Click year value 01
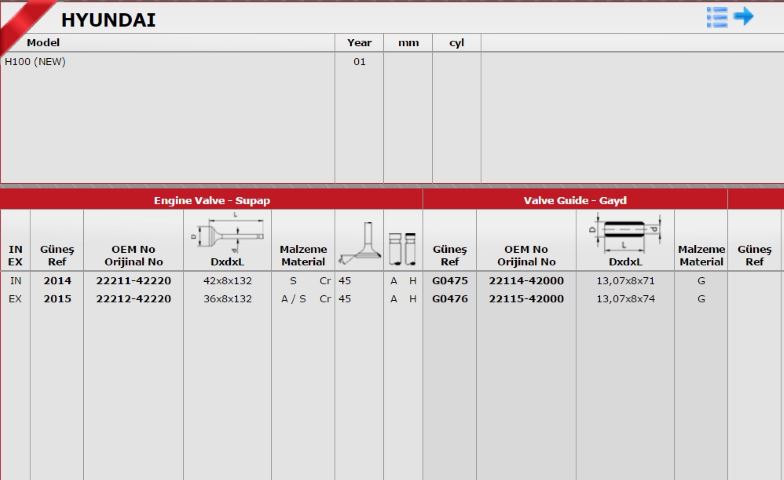The image size is (784, 480). click(359, 62)
